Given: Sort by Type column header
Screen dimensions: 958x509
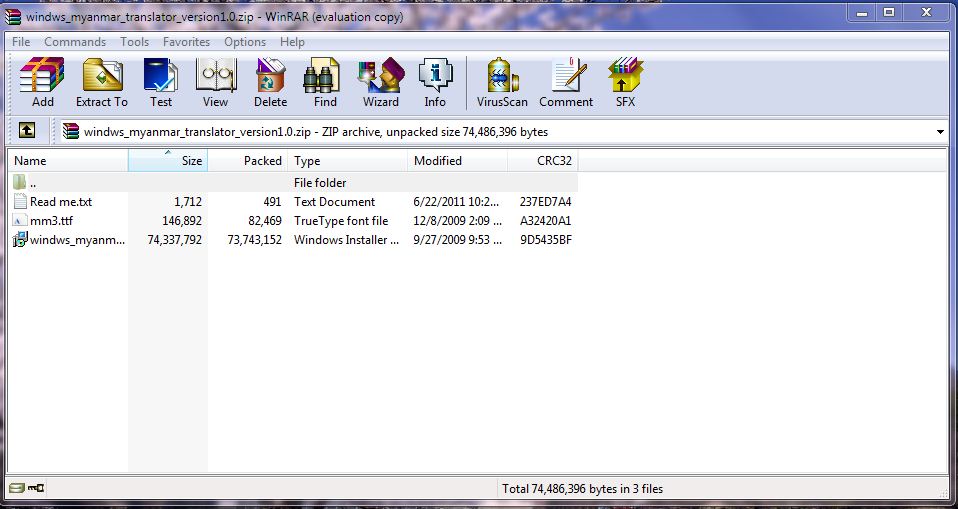Looking at the screenshot, I should coord(348,161).
